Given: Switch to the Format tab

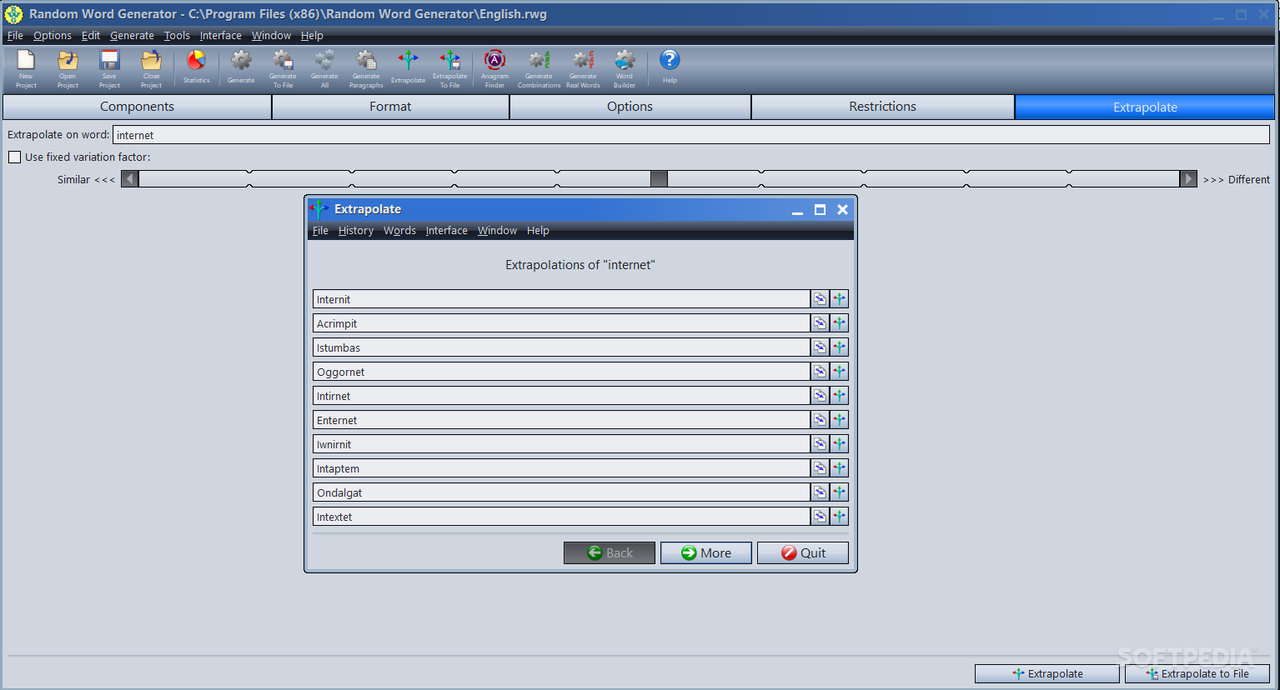Looking at the screenshot, I should [391, 107].
